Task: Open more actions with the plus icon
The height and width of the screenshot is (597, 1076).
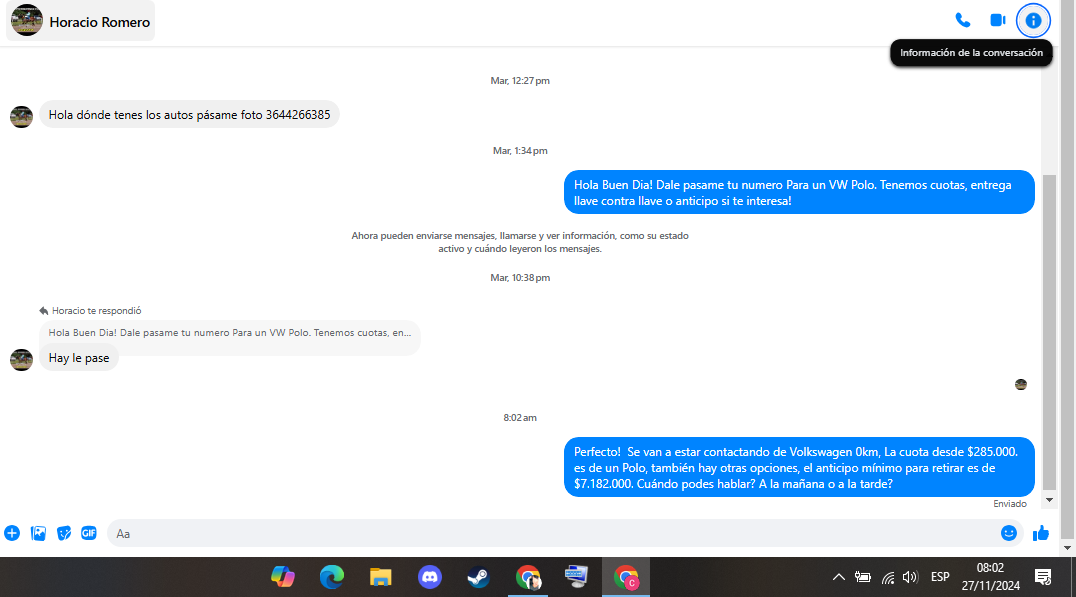Action: pyautogui.click(x=12, y=533)
